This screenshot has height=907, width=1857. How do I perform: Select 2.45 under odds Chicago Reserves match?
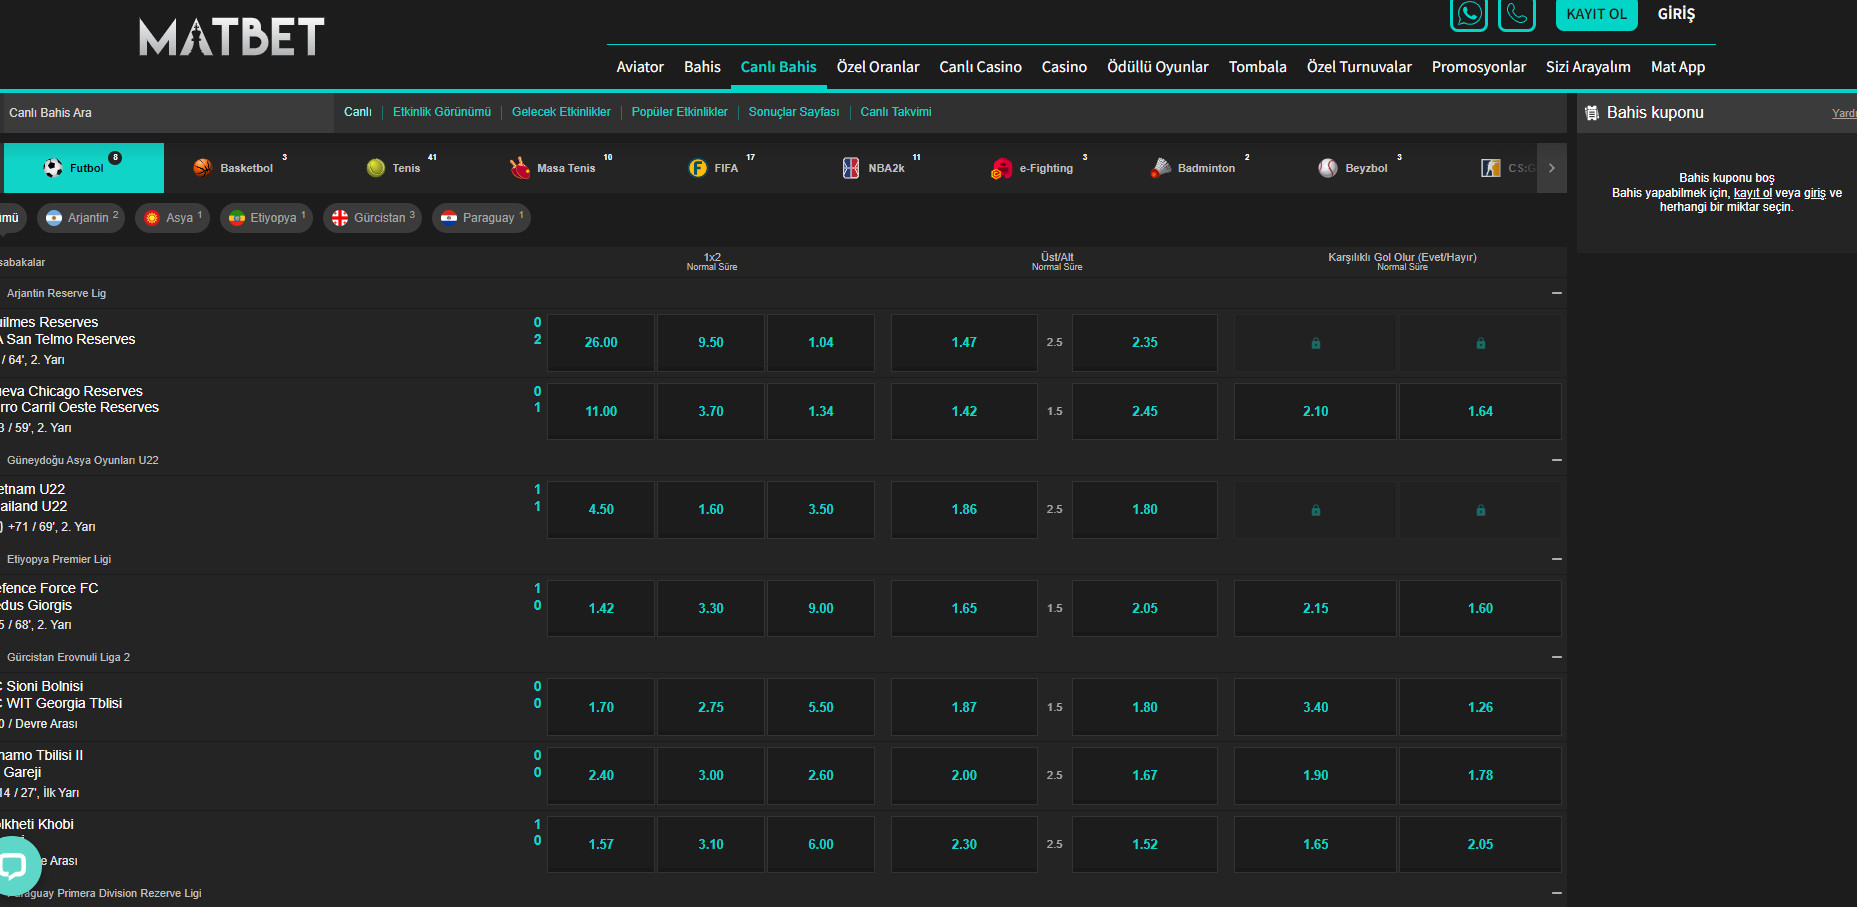click(1145, 411)
